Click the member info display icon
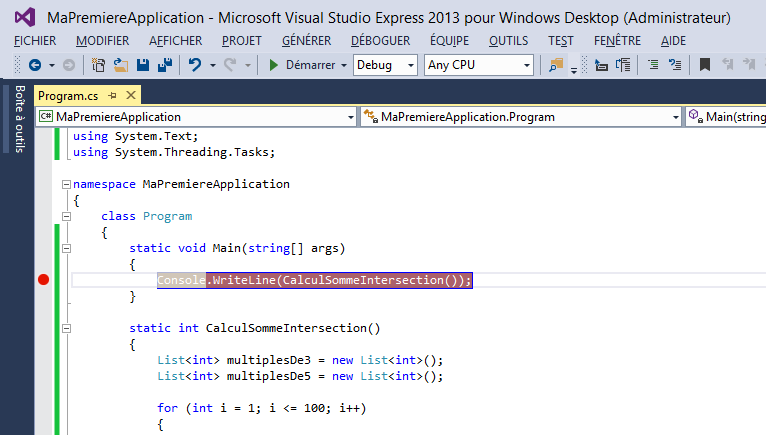The width and height of the screenshot is (766, 435). 601,65
